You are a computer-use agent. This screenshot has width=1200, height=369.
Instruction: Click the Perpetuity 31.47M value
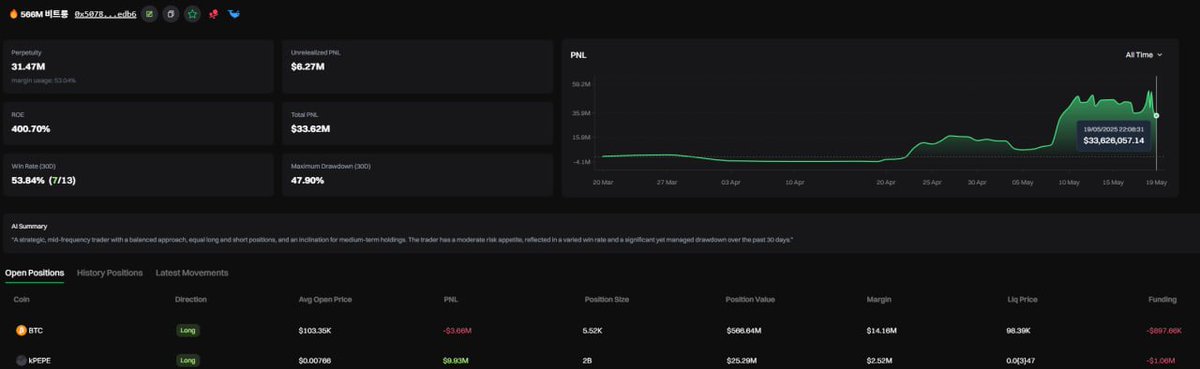tap(27, 66)
